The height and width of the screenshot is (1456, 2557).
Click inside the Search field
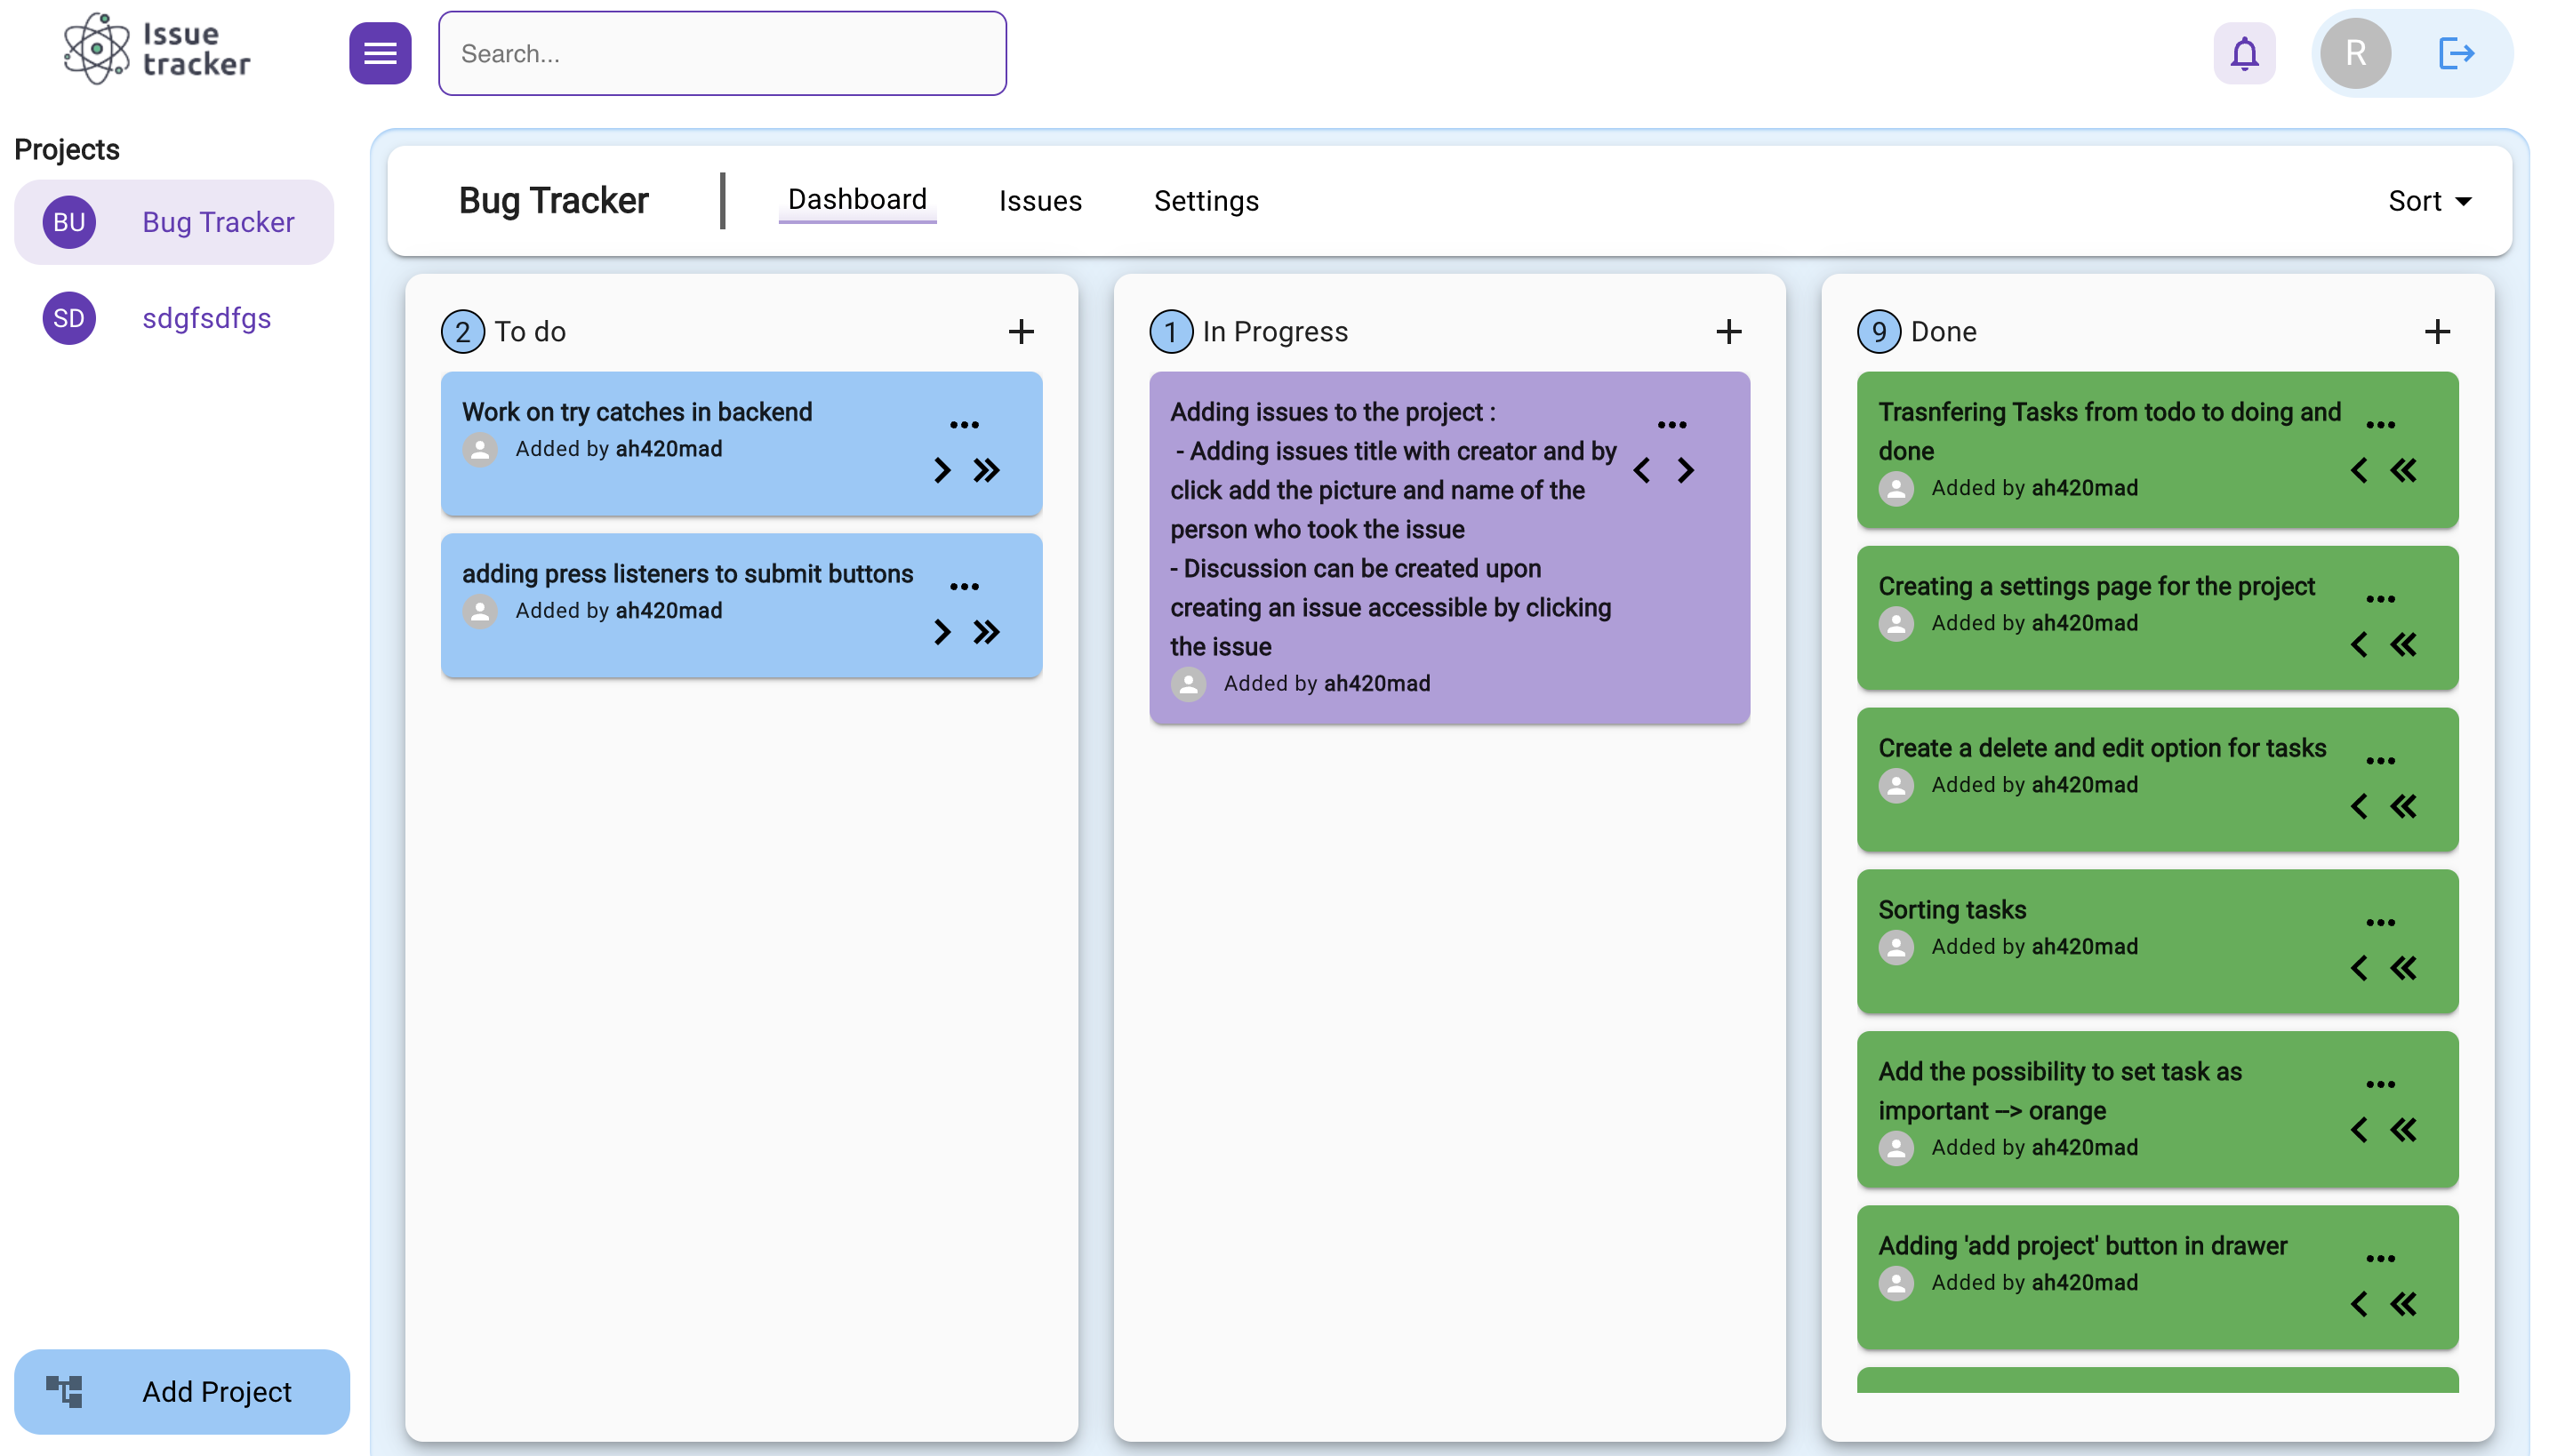721,53
